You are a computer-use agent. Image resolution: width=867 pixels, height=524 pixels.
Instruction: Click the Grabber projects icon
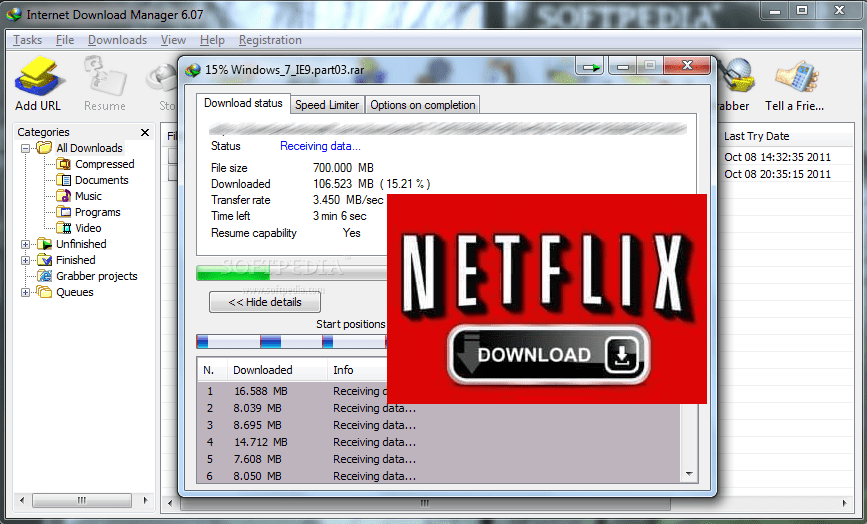[44, 276]
